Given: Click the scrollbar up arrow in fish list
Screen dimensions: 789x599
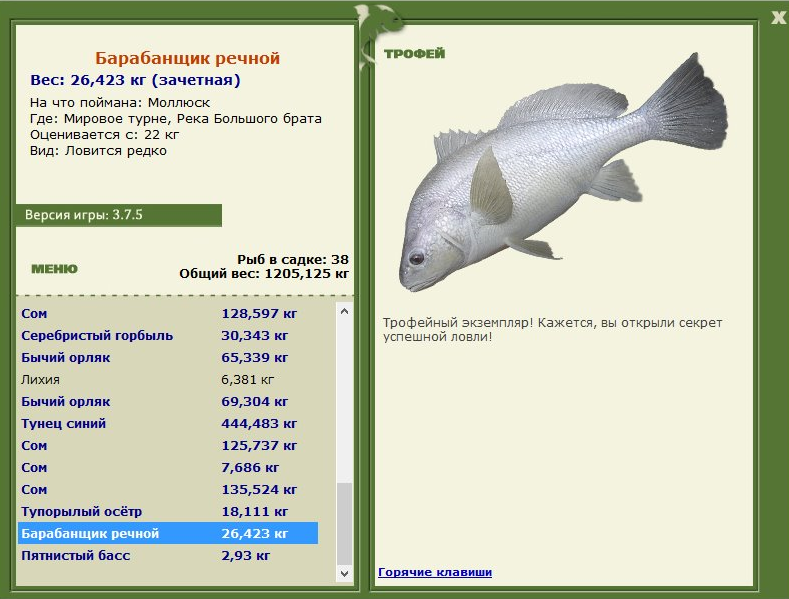Looking at the screenshot, I should click(x=345, y=311).
